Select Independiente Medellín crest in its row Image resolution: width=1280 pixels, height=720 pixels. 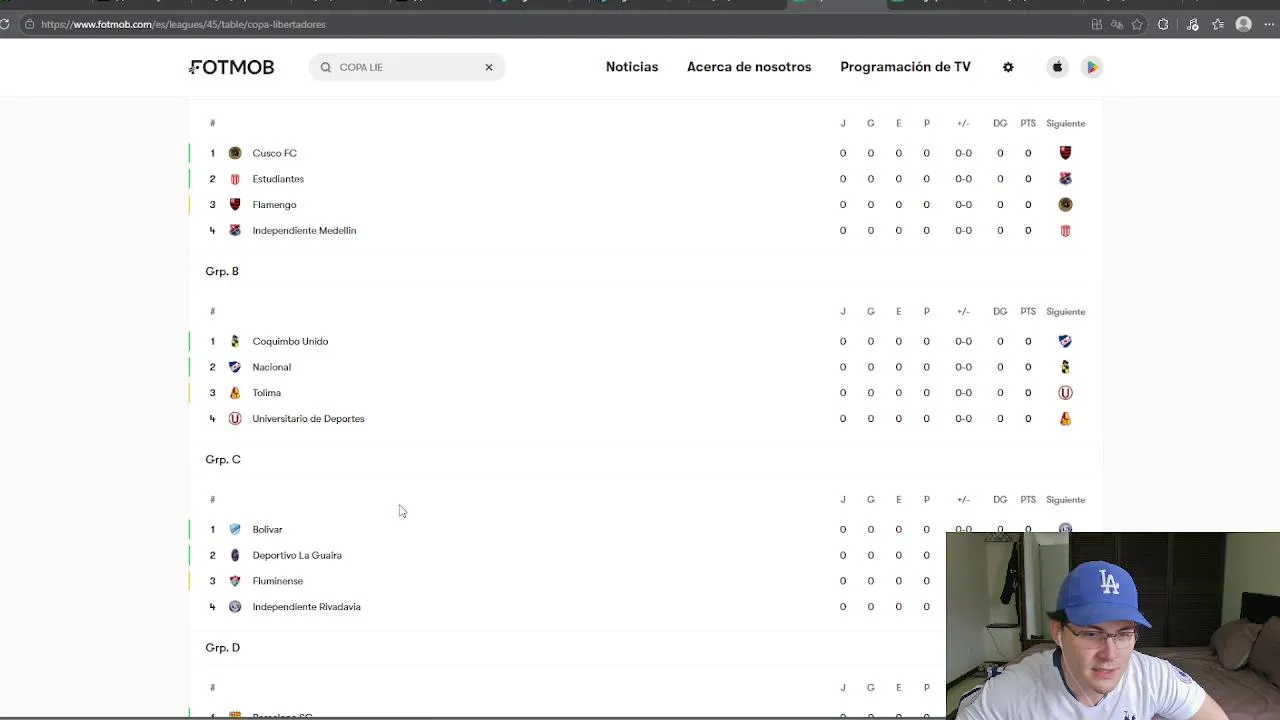point(235,230)
